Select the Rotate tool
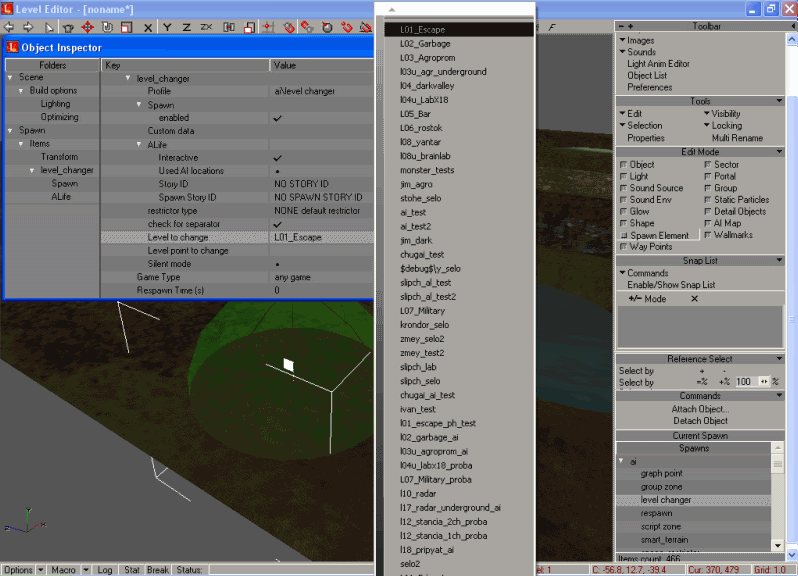The image size is (798, 576). tap(107, 27)
